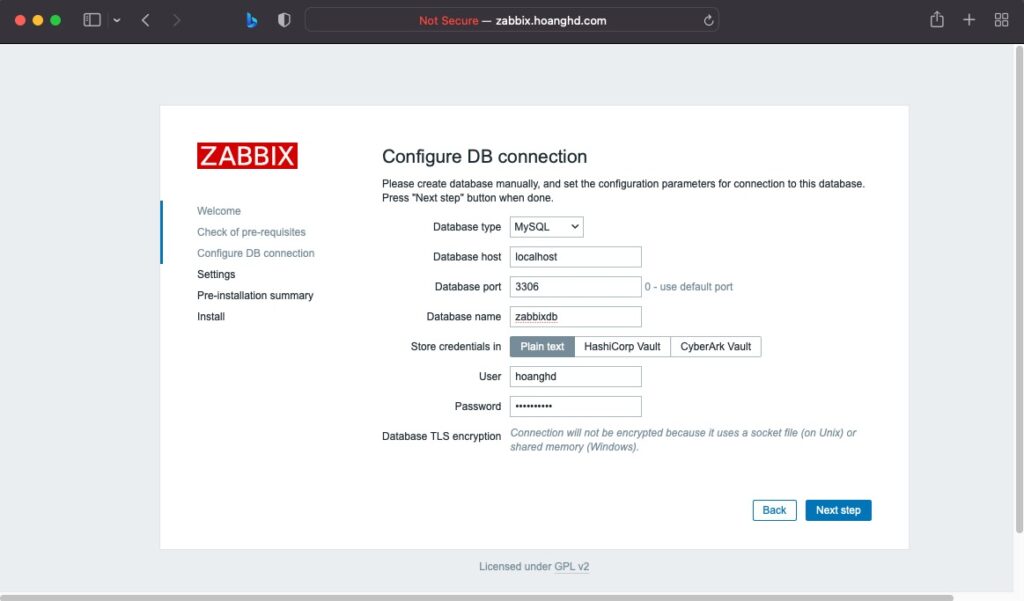Reload the page with the refresh icon
This screenshot has height=601, width=1024.
coord(709,20)
